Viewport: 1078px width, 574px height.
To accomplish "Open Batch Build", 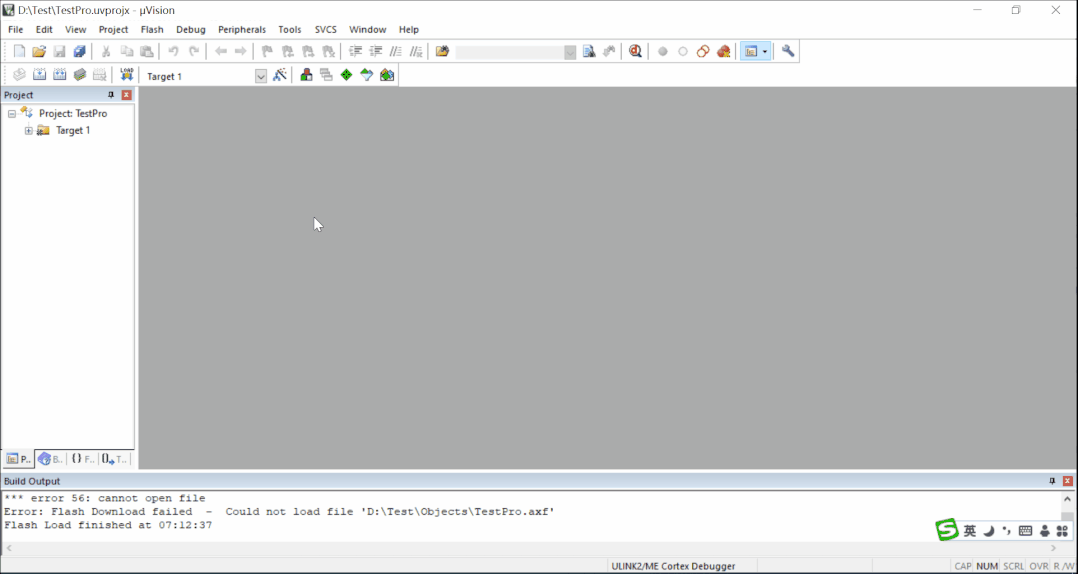I will [80, 75].
